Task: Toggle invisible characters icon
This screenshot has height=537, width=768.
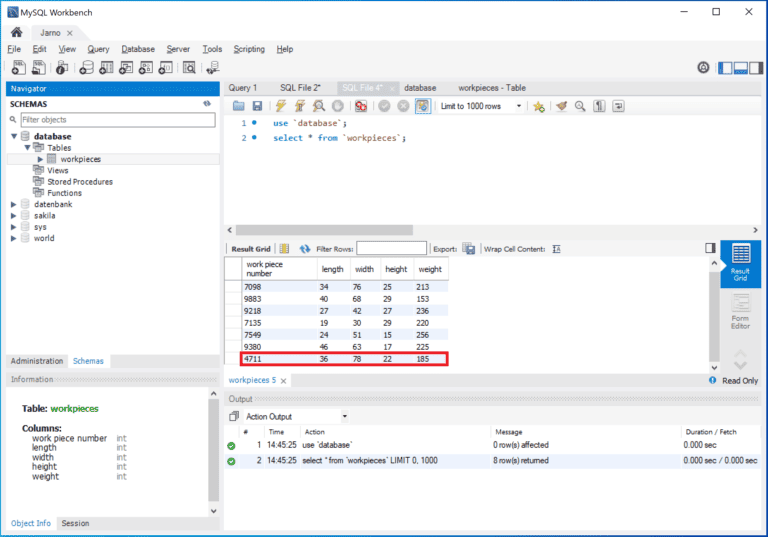Action: pos(599,106)
